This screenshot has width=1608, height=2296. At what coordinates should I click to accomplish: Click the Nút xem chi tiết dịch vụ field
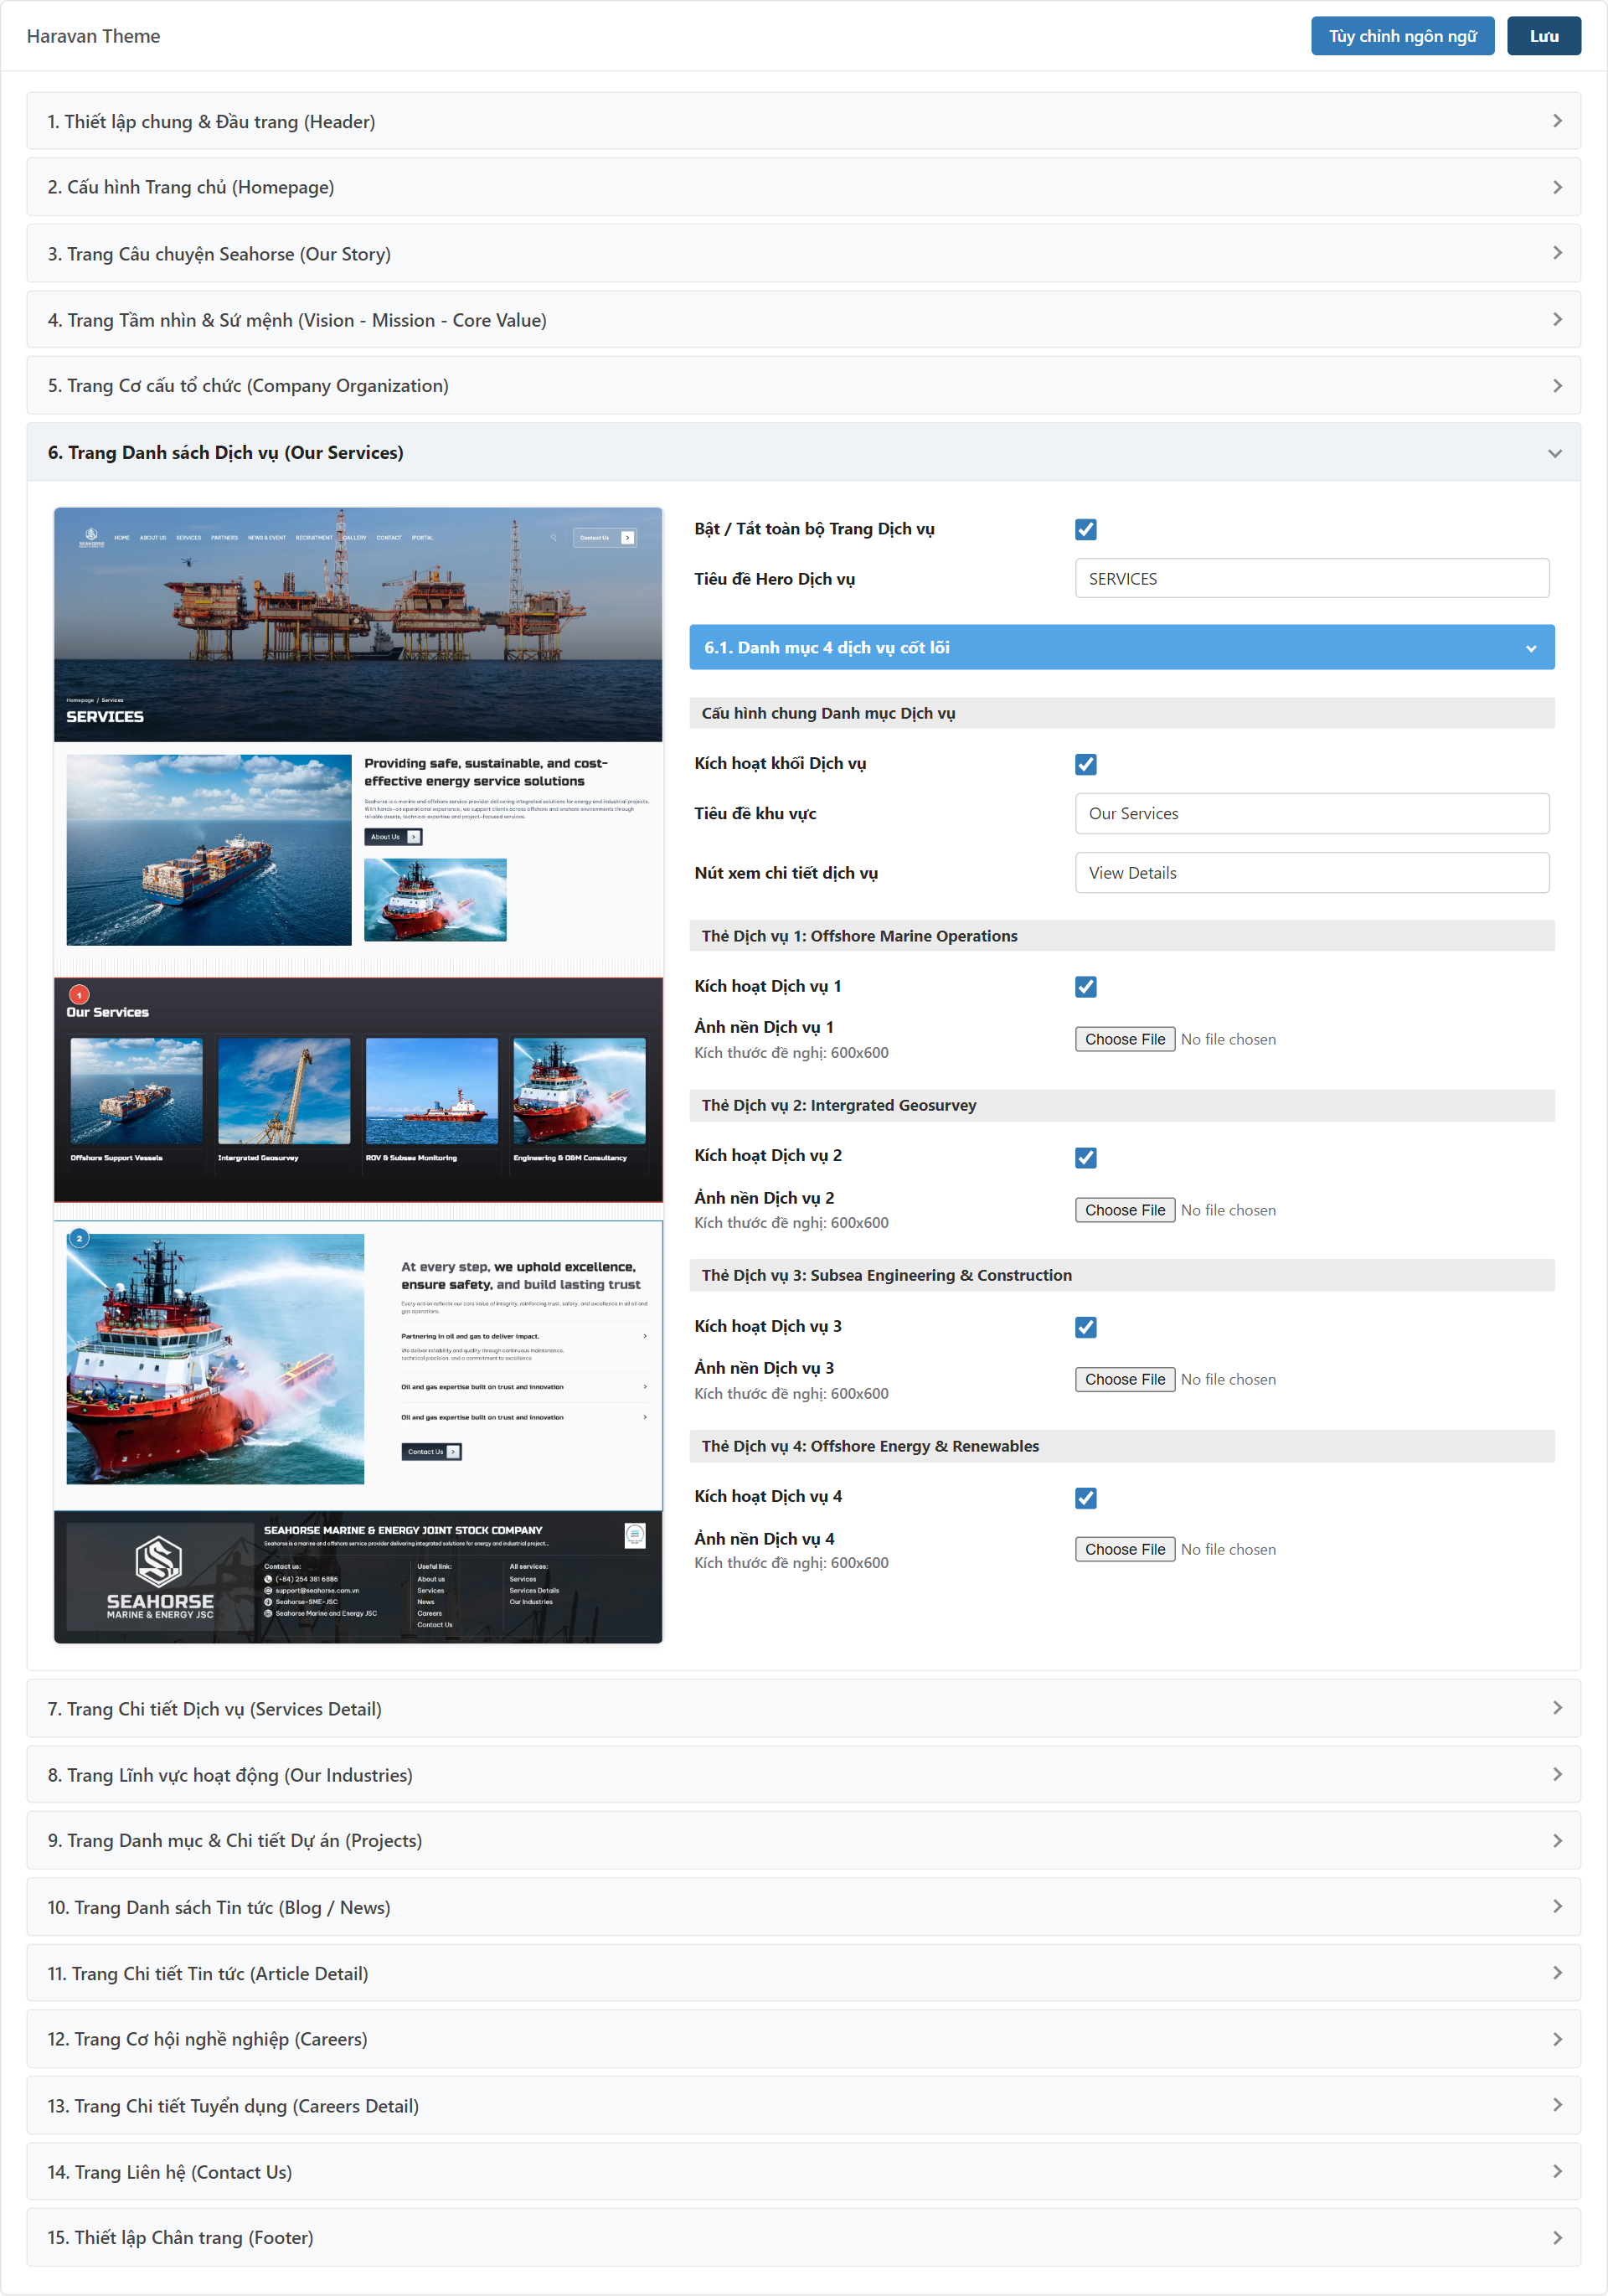tap(1312, 872)
